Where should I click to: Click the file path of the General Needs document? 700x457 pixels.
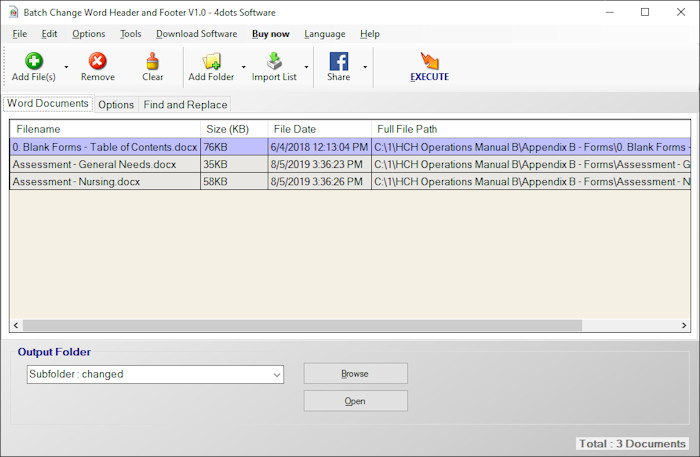click(531, 164)
